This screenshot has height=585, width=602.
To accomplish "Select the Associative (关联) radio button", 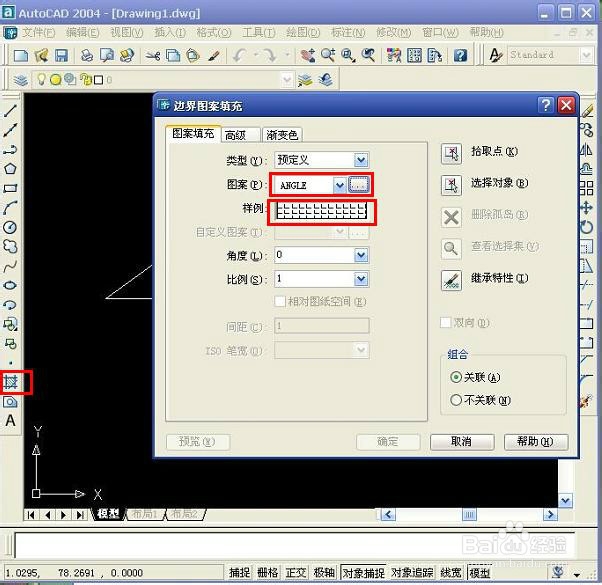I will (x=456, y=377).
